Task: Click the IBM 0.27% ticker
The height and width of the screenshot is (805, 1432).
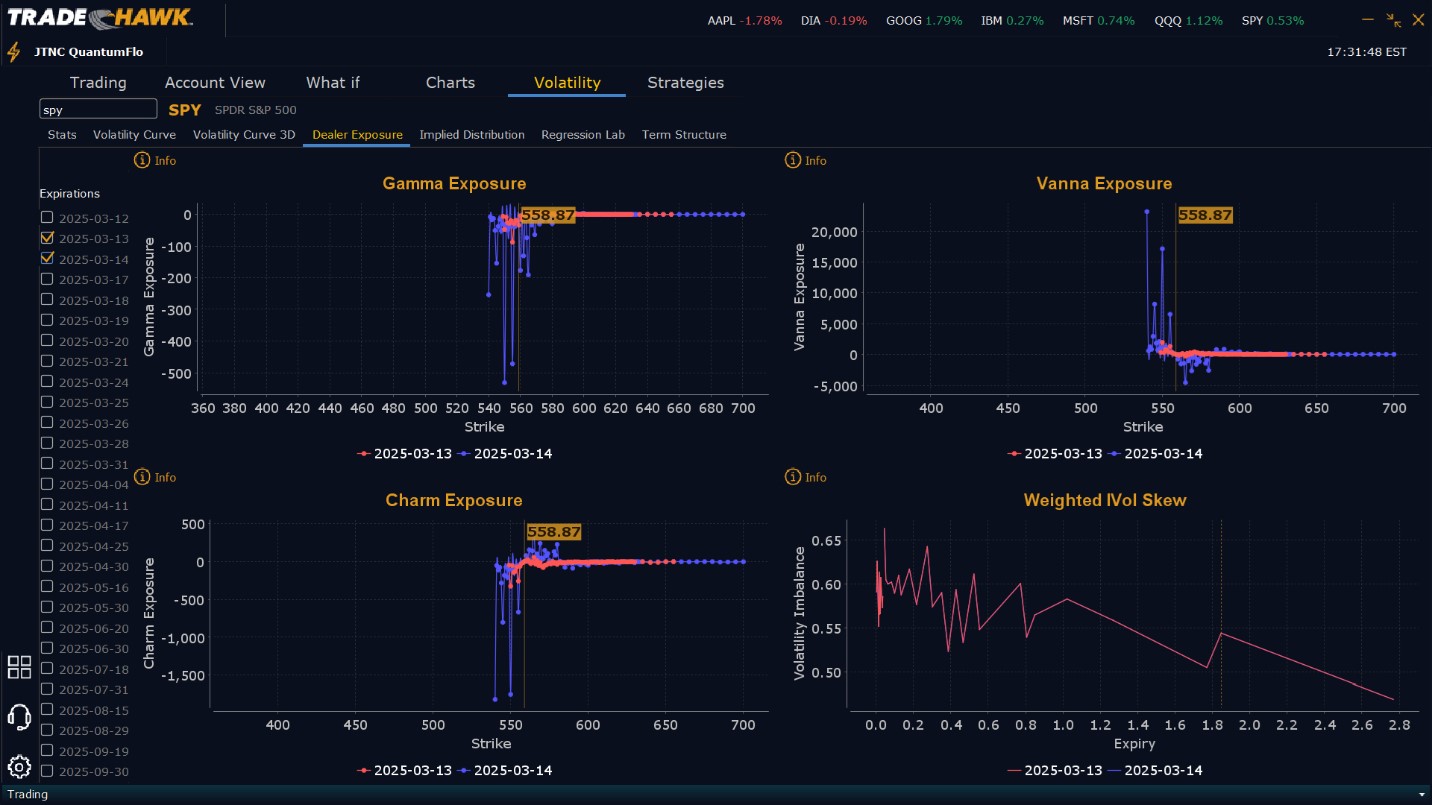Action: [x=1012, y=20]
